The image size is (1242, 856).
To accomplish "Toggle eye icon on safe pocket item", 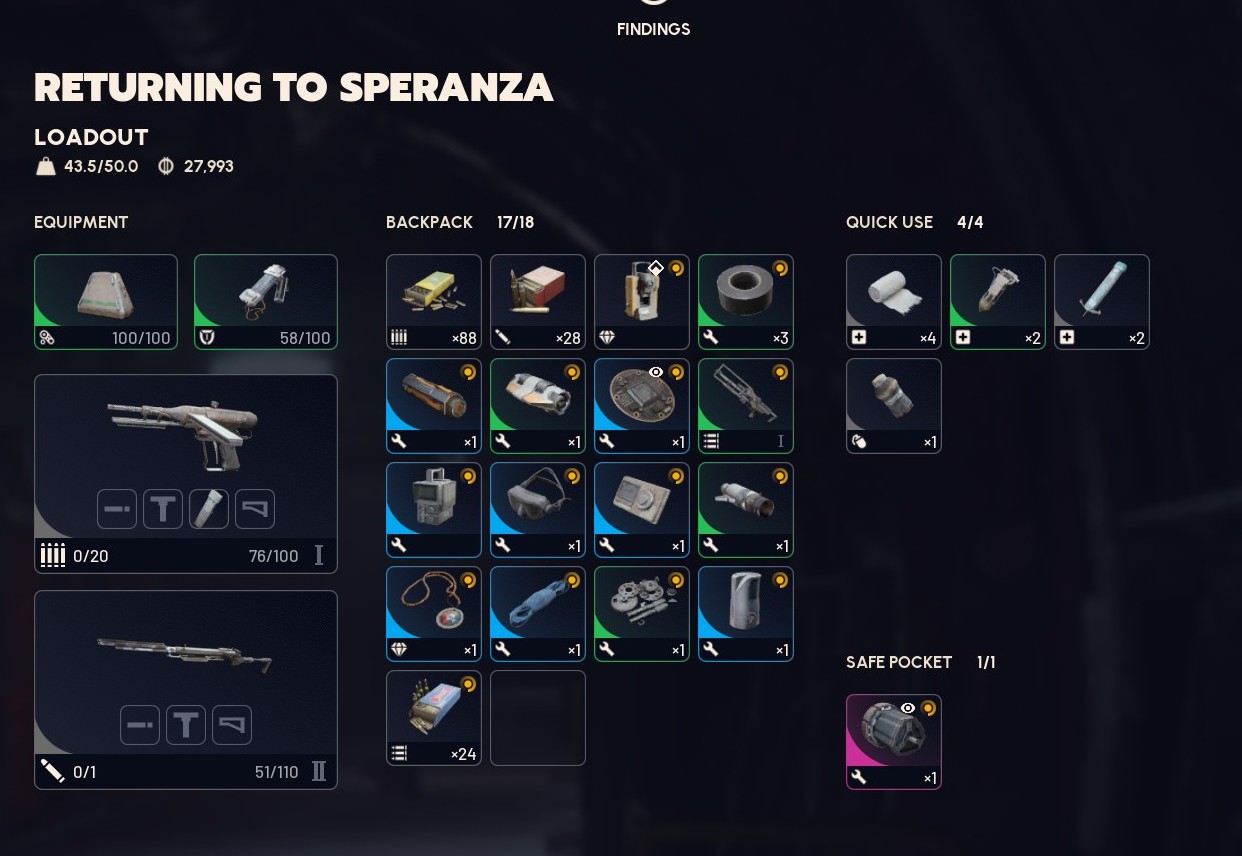I will [908, 708].
